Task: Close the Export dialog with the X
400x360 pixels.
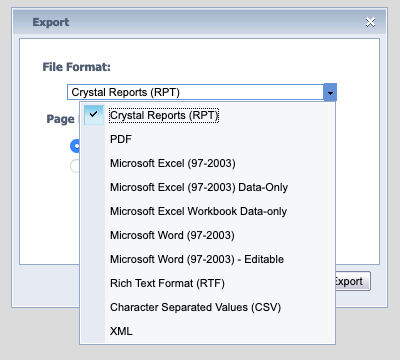Action: coord(370,22)
